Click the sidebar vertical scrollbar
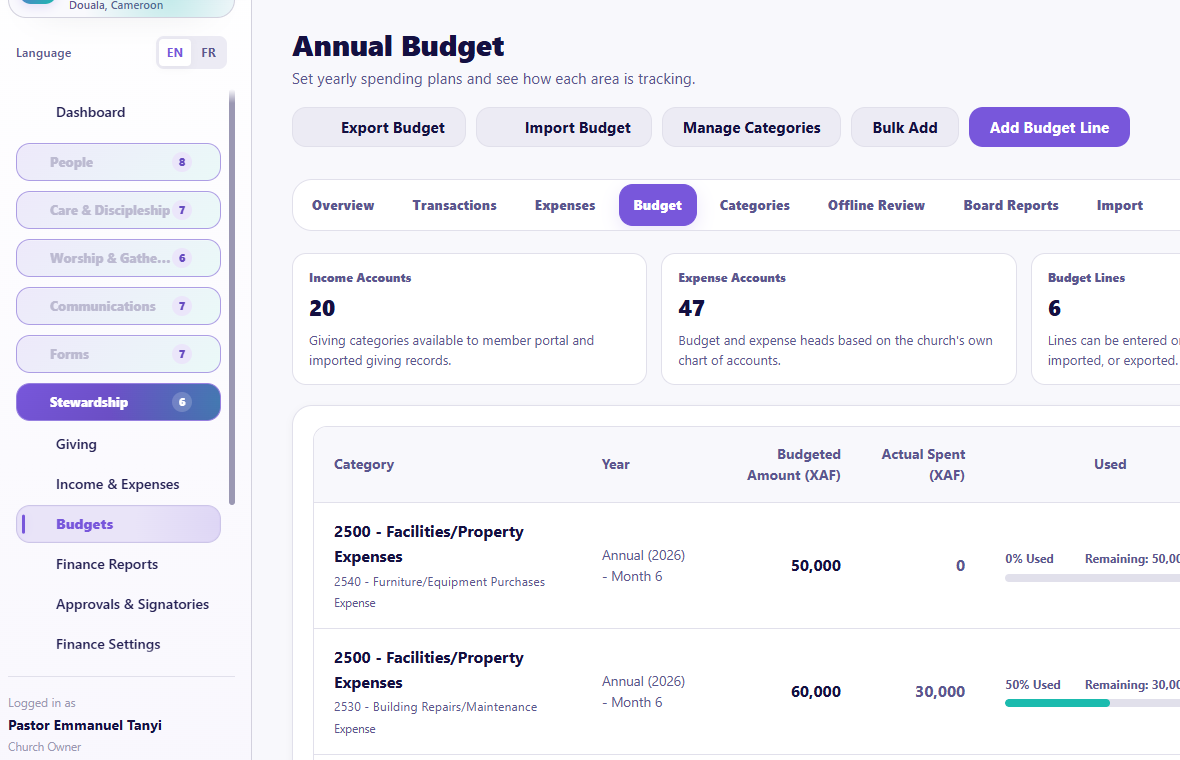The height and width of the screenshot is (760, 1180). pyautogui.click(x=232, y=298)
